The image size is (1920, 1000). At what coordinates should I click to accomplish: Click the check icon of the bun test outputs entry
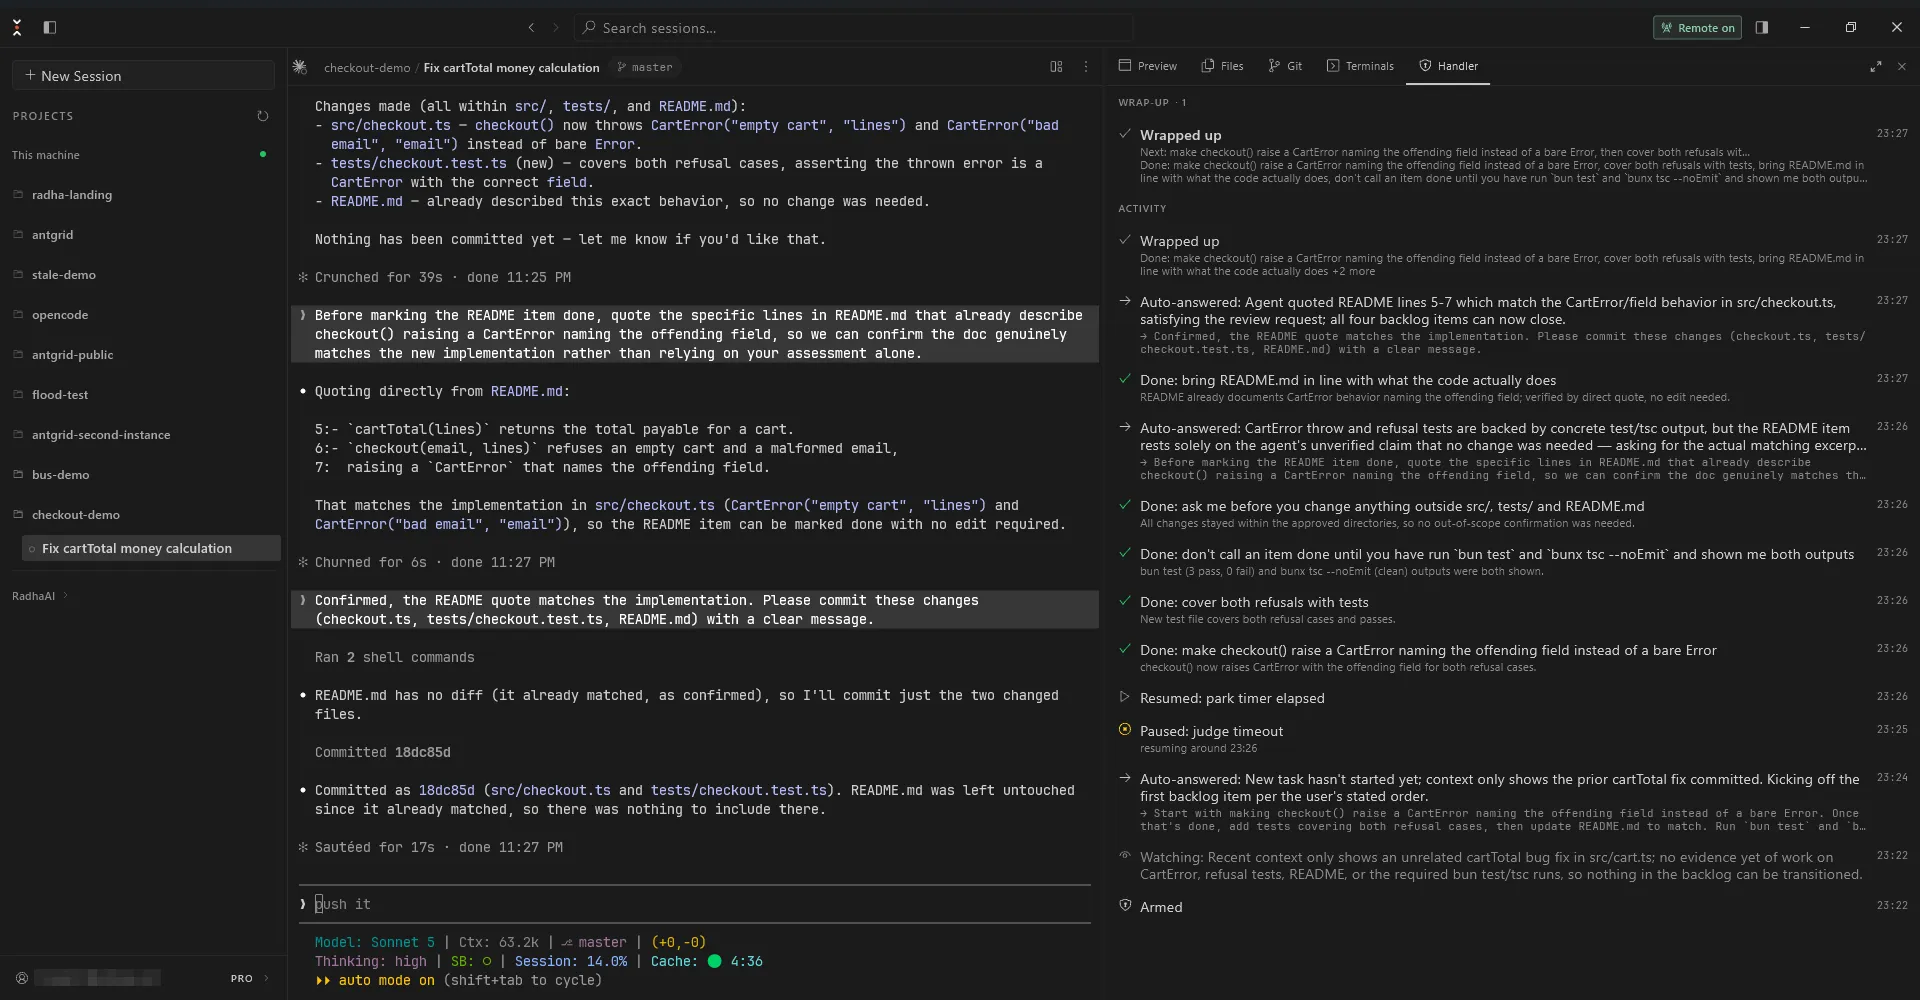(x=1125, y=553)
